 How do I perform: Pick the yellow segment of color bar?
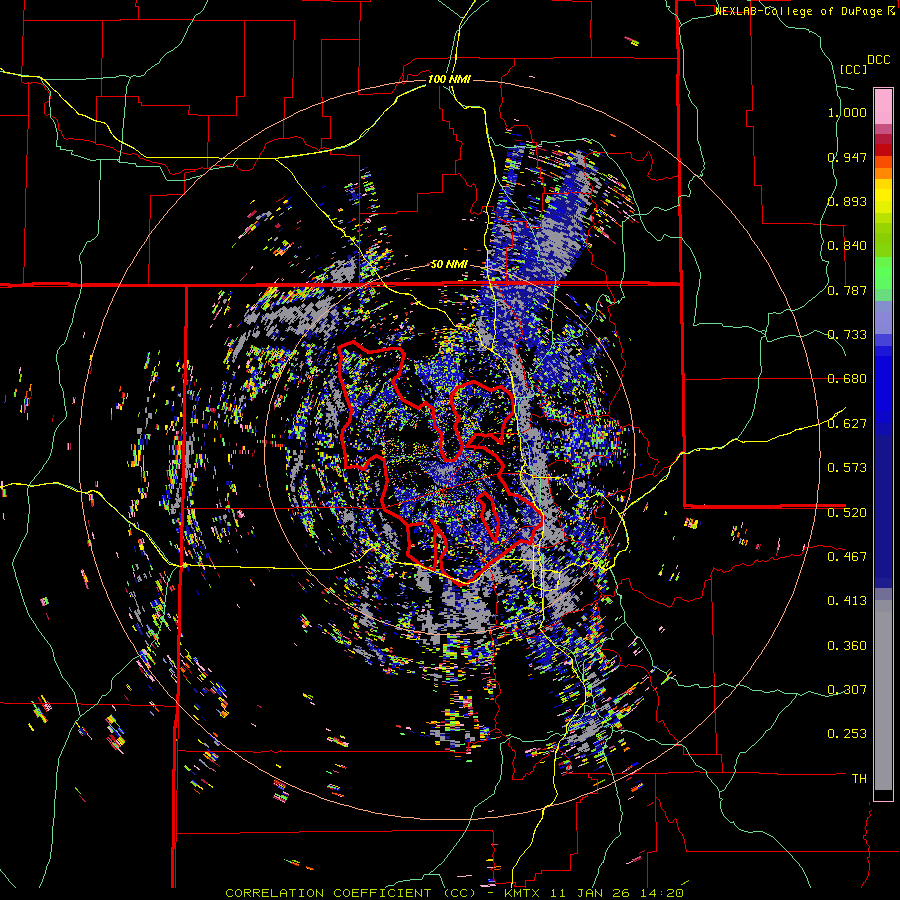point(883,197)
